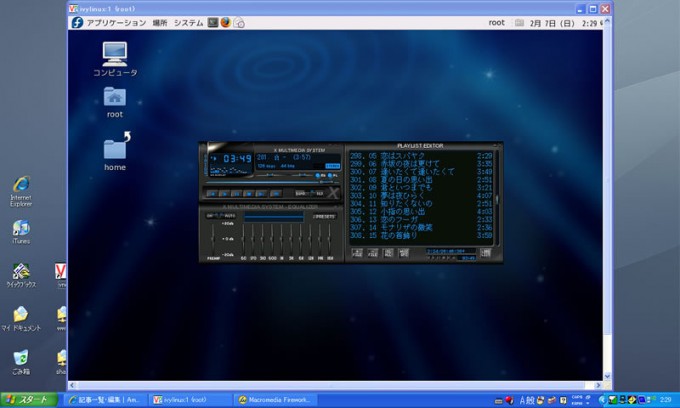The width and height of the screenshot is (680, 408).
Task: Click the playlist editor scrollbar handle
Action: tap(497, 199)
